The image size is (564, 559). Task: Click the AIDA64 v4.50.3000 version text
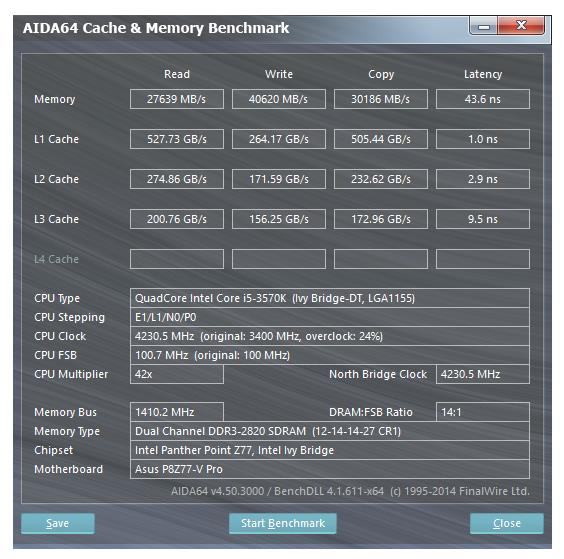tap(350, 491)
